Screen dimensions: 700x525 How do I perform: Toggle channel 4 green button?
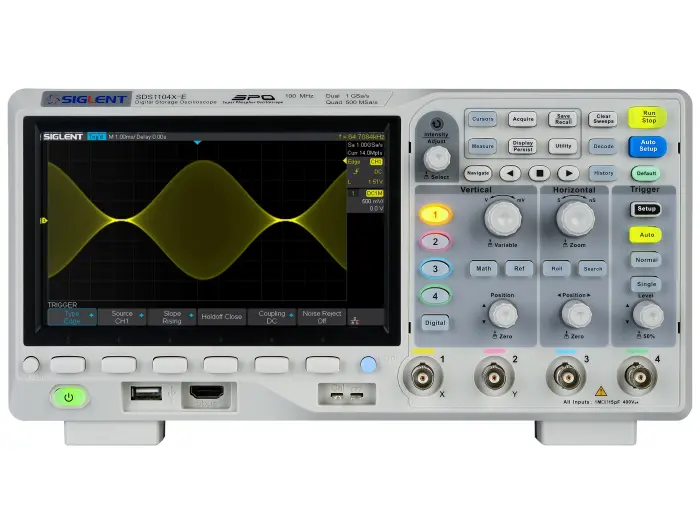click(x=435, y=296)
